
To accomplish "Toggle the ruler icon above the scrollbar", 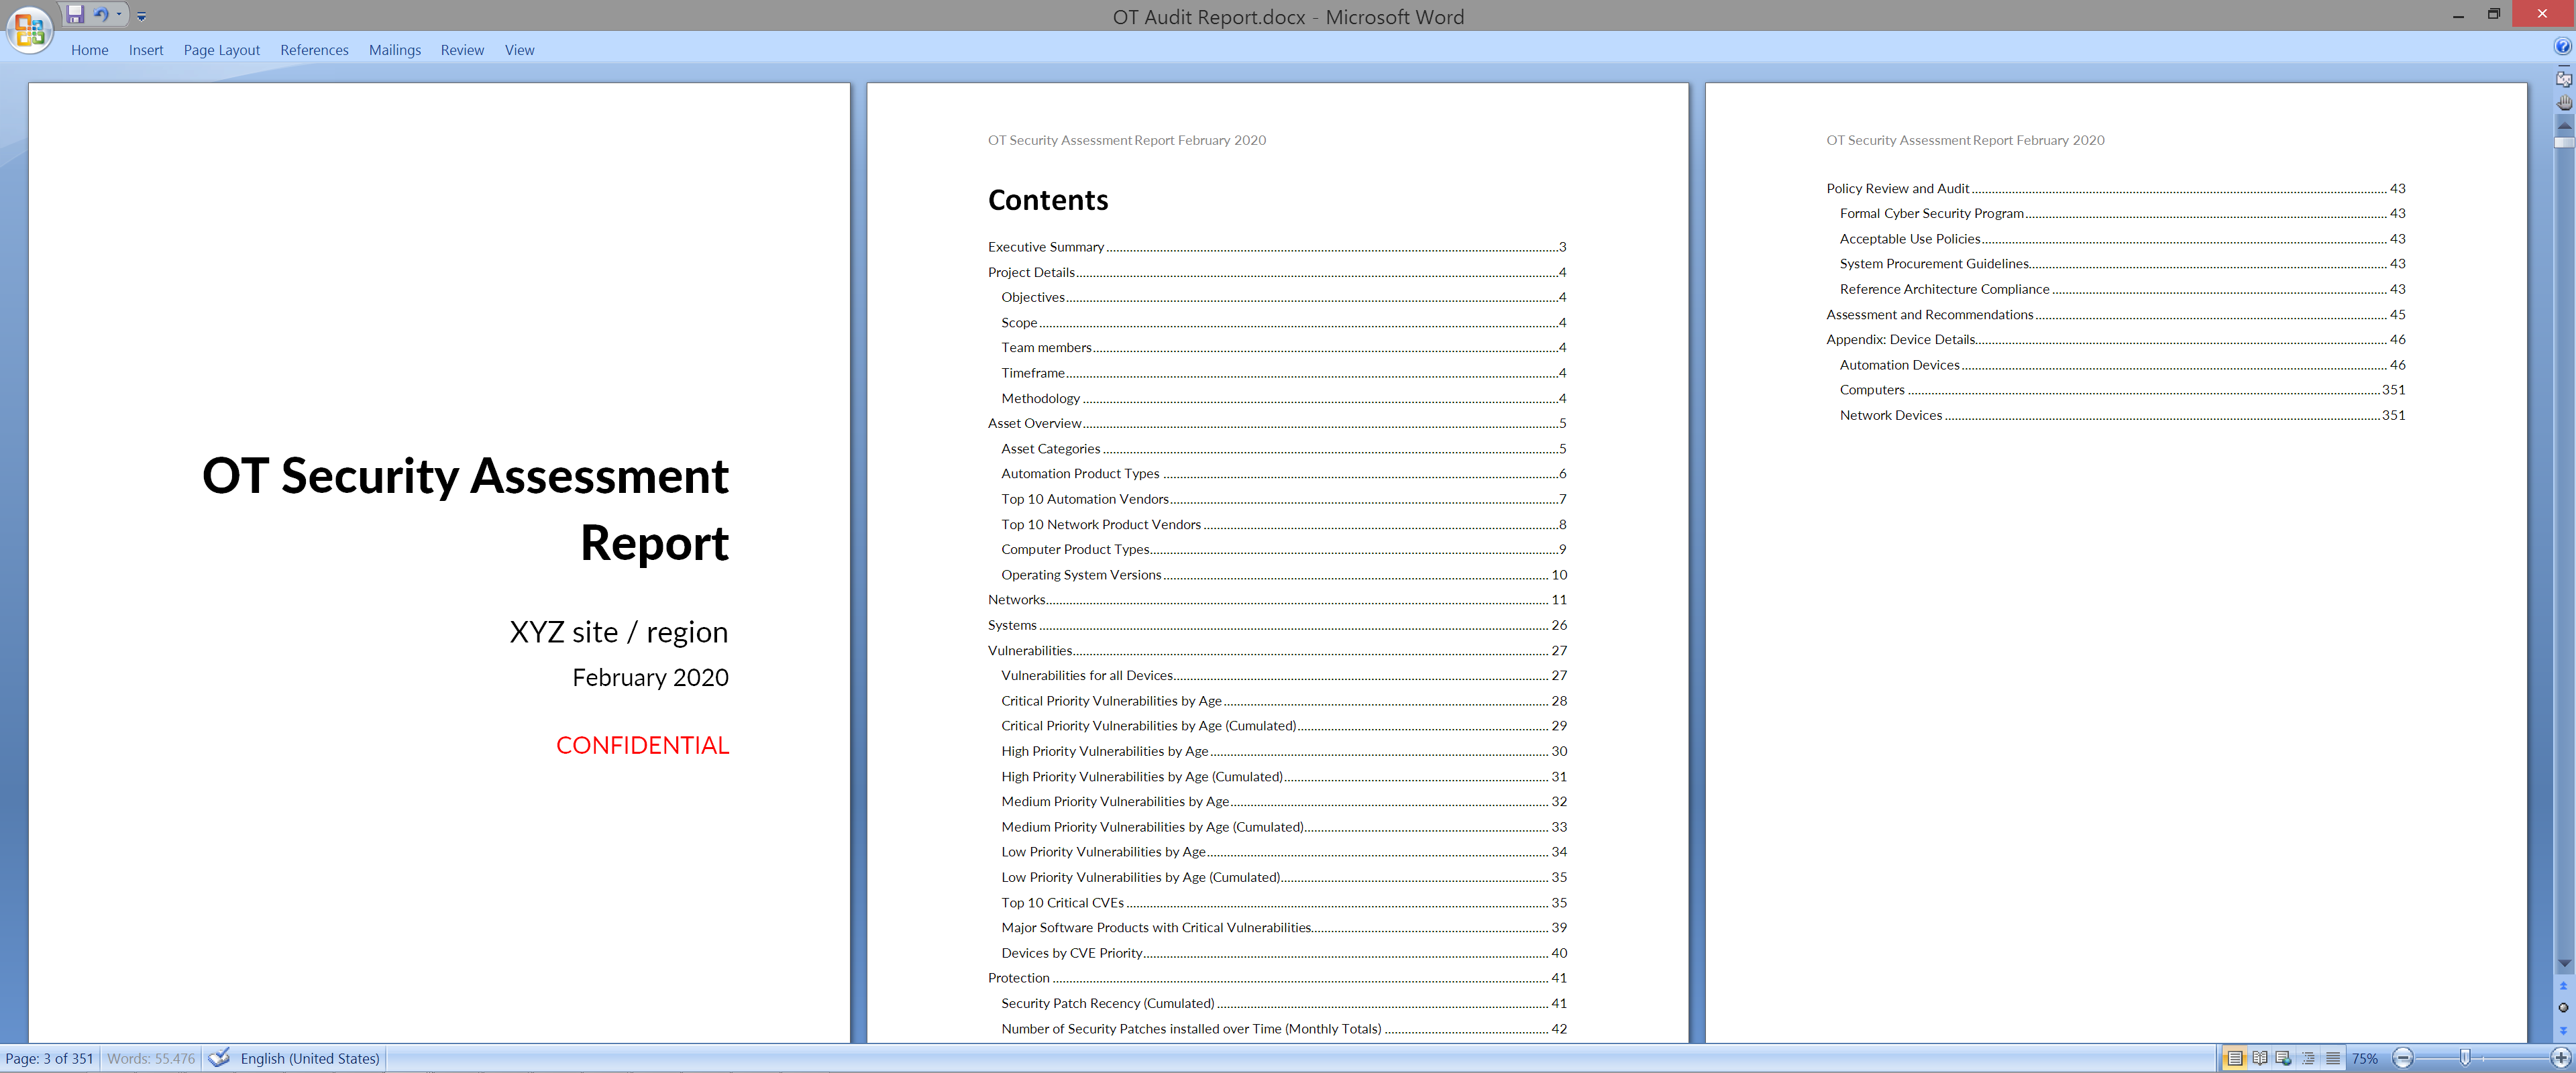I will 2564,79.
